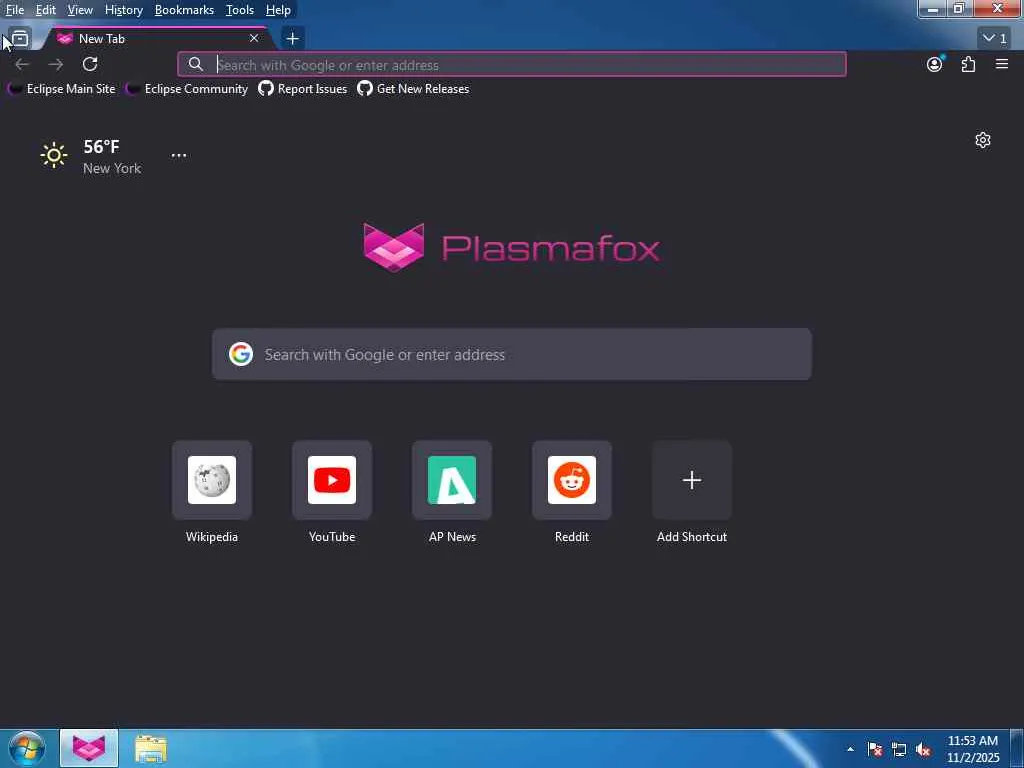Open the taskbar clock showing 11:53 AM
The width and height of the screenshot is (1024, 768).
click(x=973, y=749)
